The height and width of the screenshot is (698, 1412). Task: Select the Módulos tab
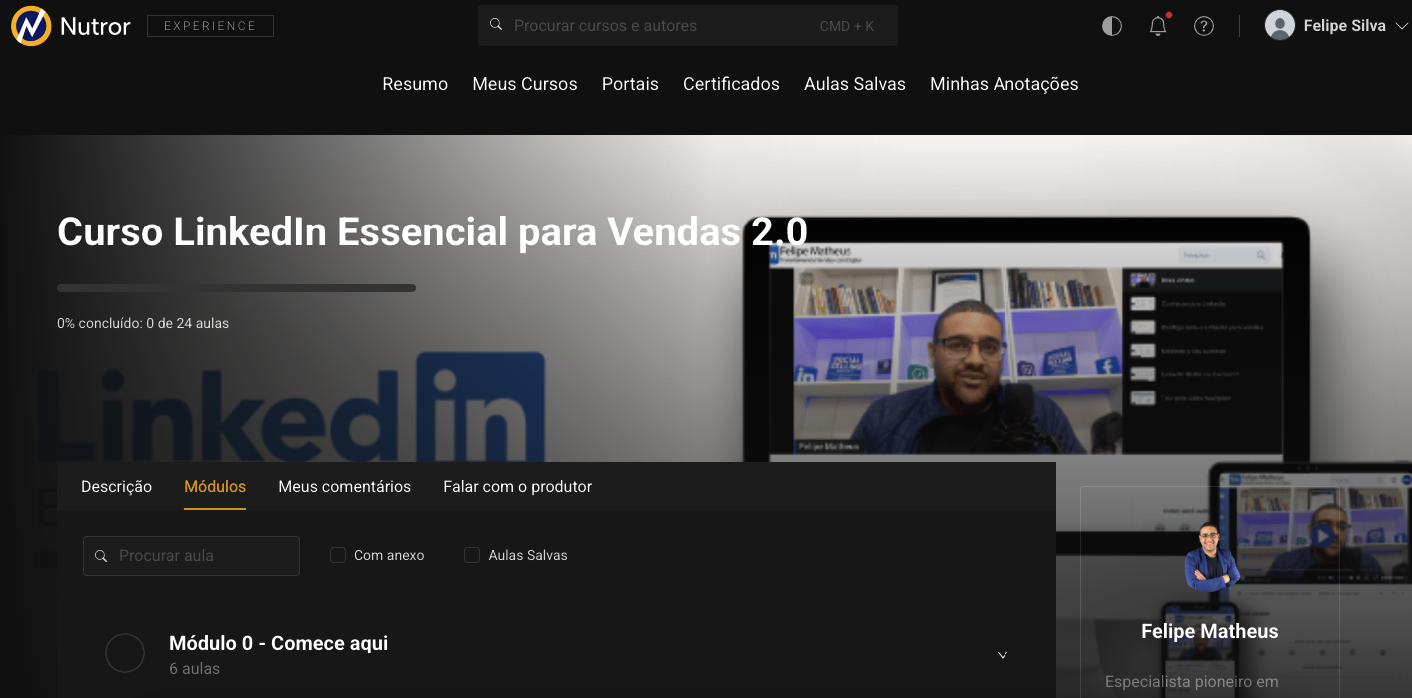215,487
